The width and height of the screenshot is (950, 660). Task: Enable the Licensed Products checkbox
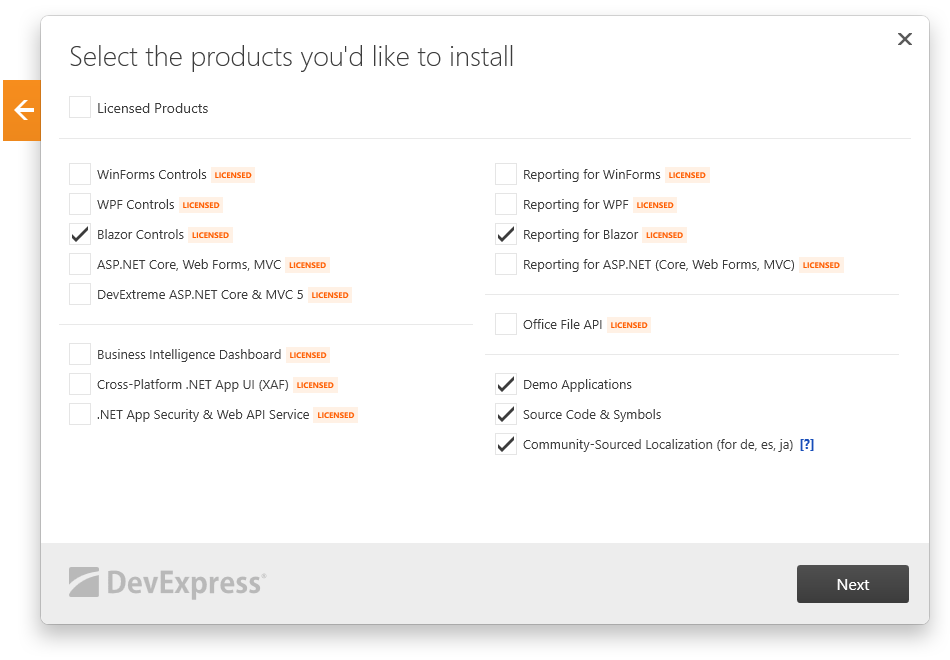click(79, 107)
